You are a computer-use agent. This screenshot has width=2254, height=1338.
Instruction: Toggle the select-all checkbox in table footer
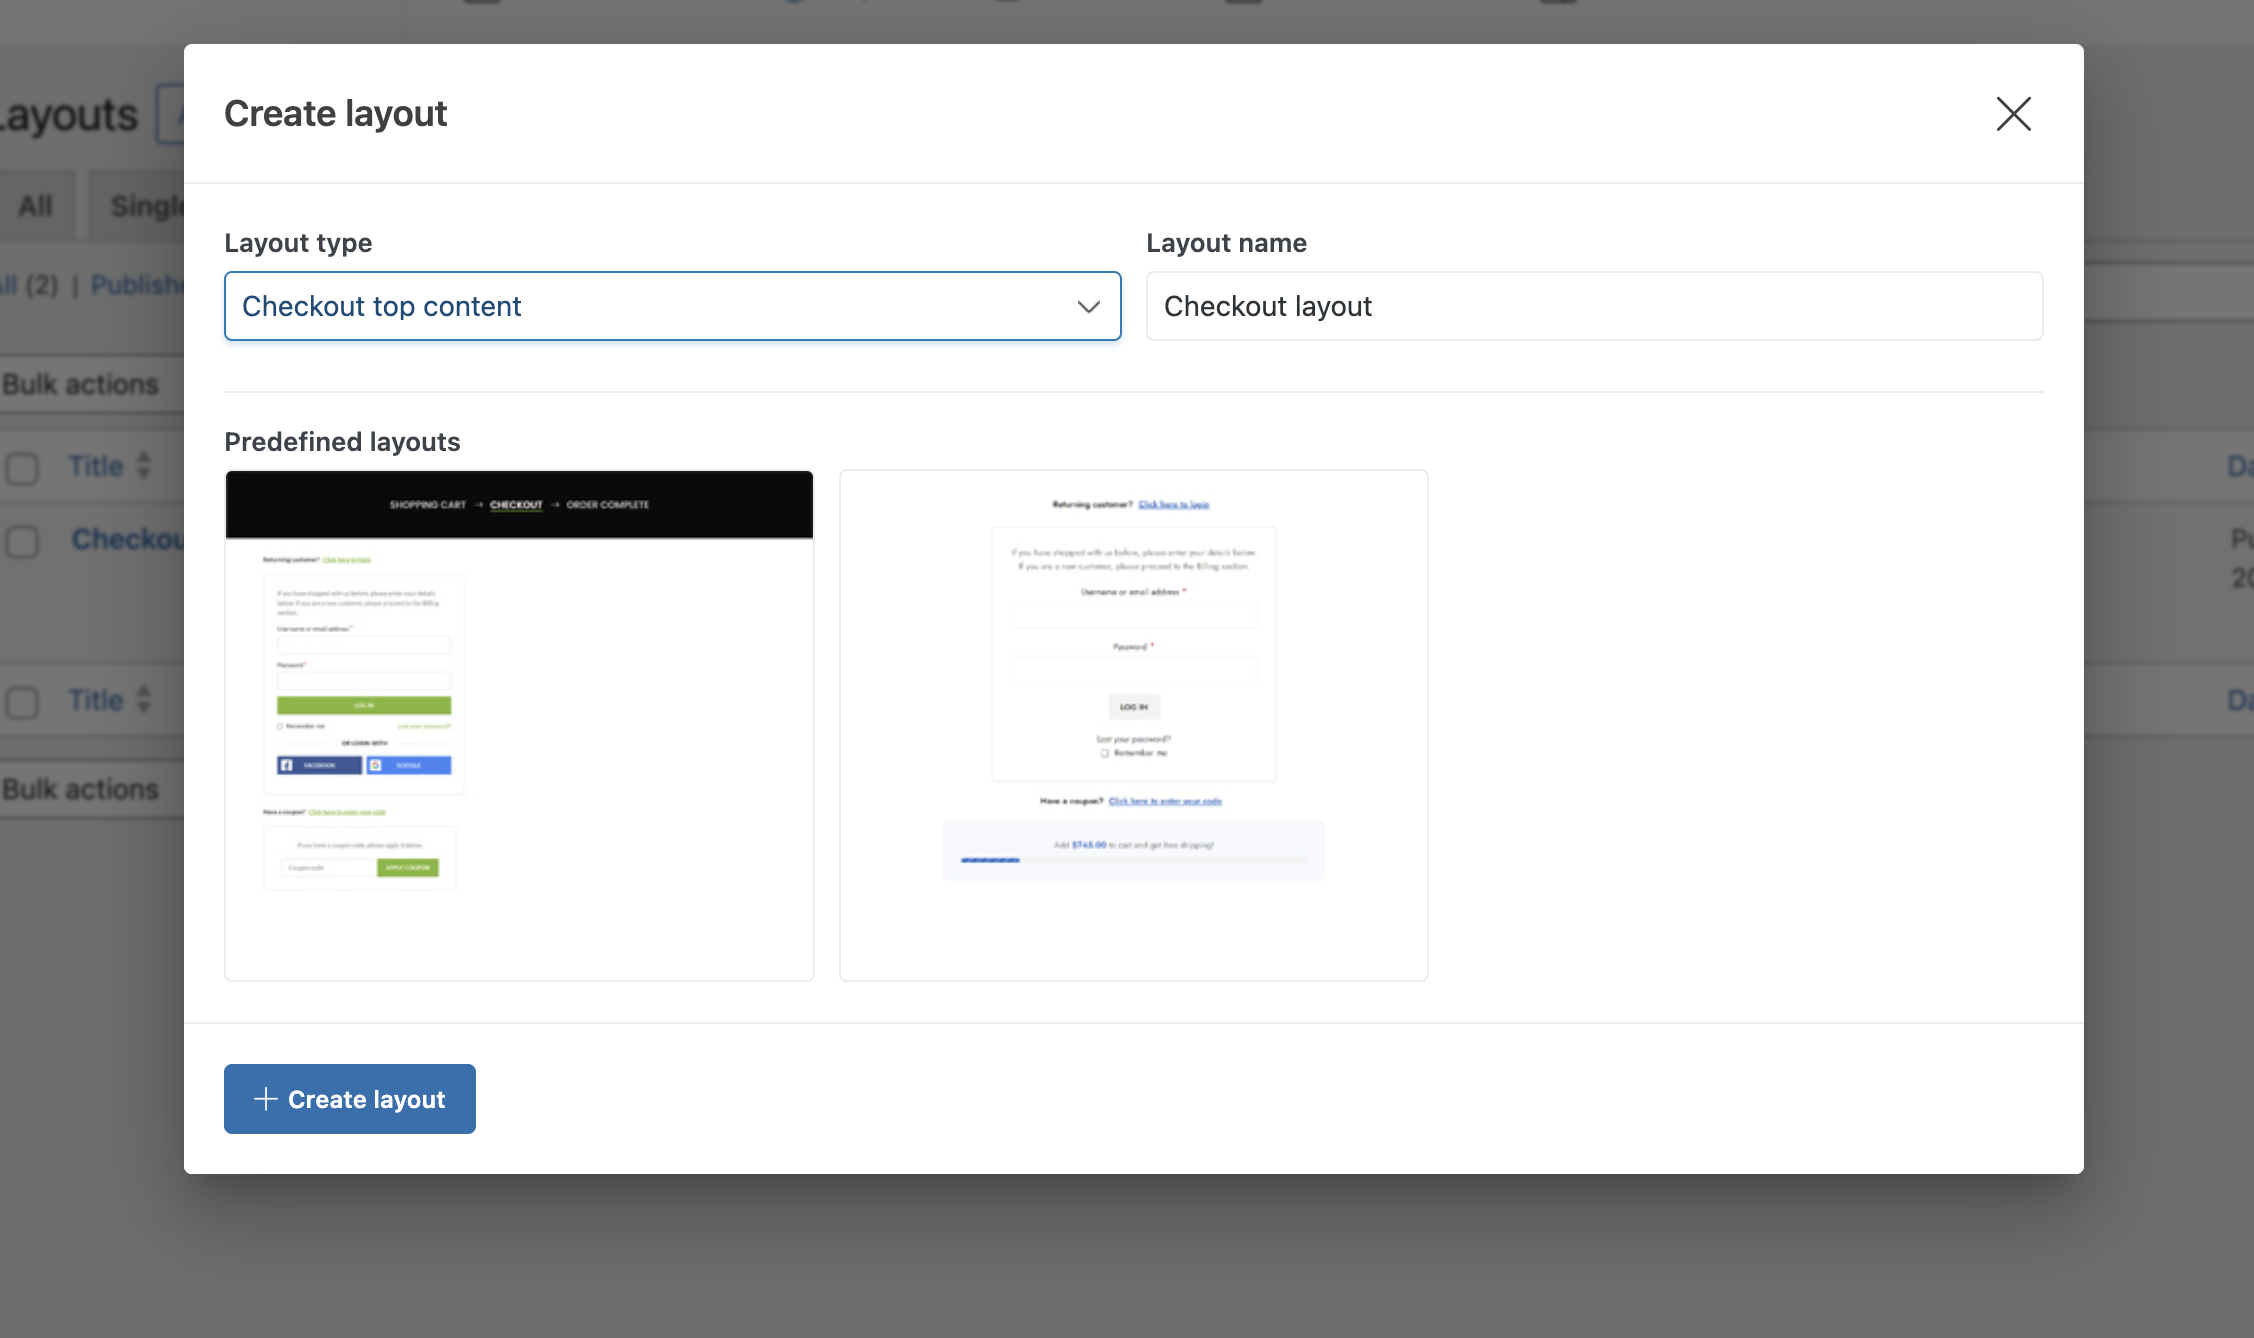22,701
